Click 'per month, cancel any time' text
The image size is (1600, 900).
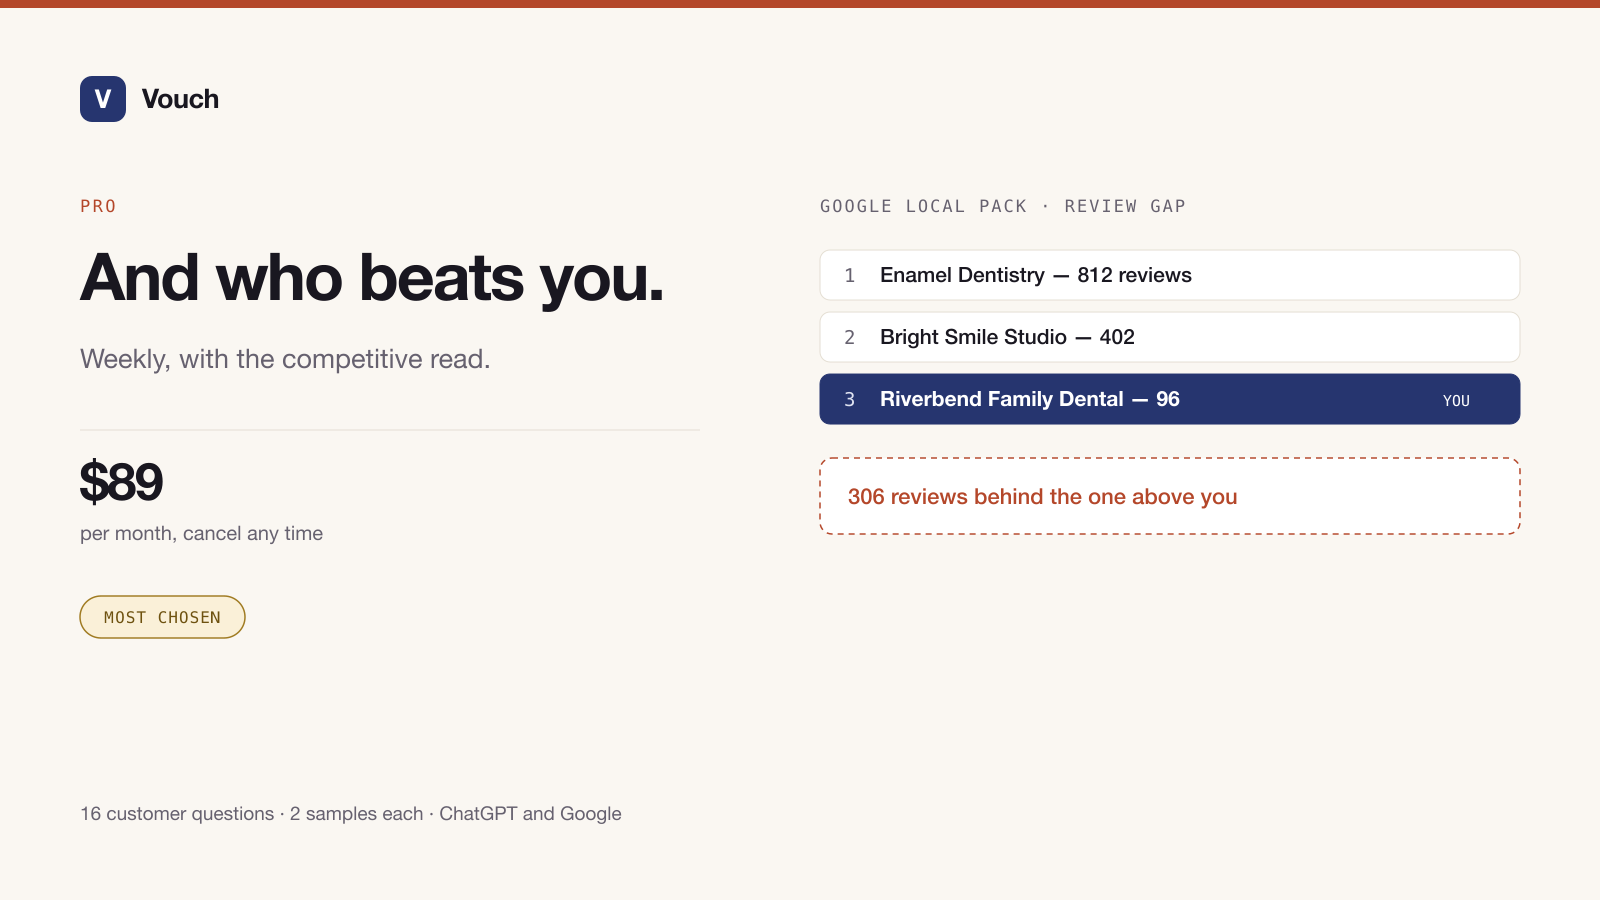[x=201, y=533]
